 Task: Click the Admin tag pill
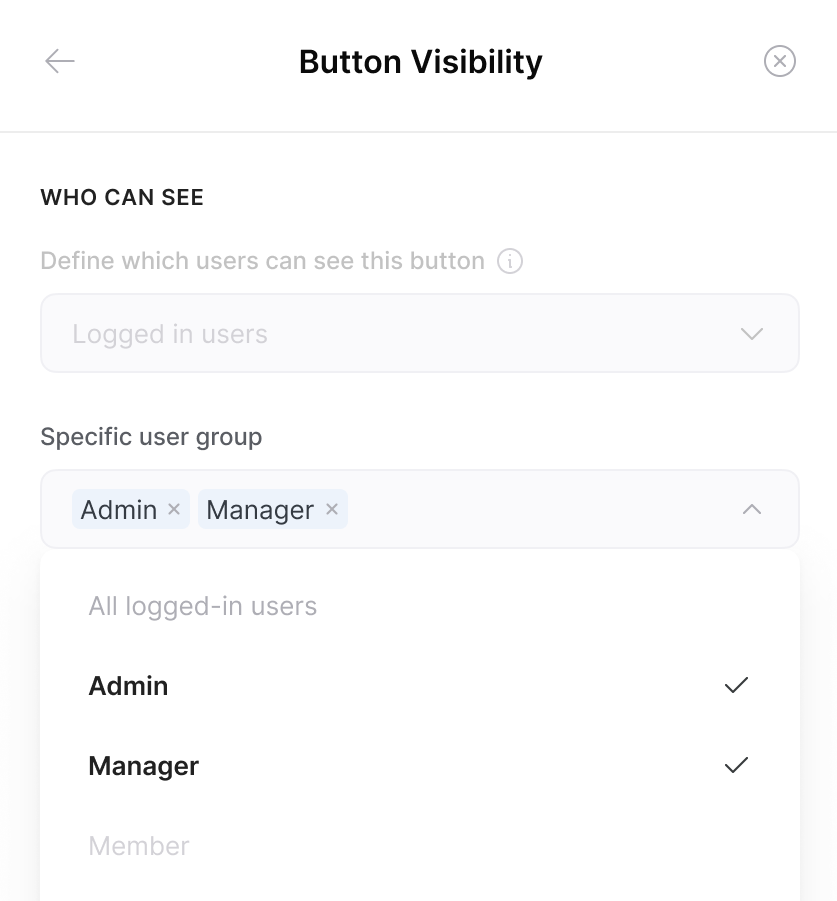[120, 509]
